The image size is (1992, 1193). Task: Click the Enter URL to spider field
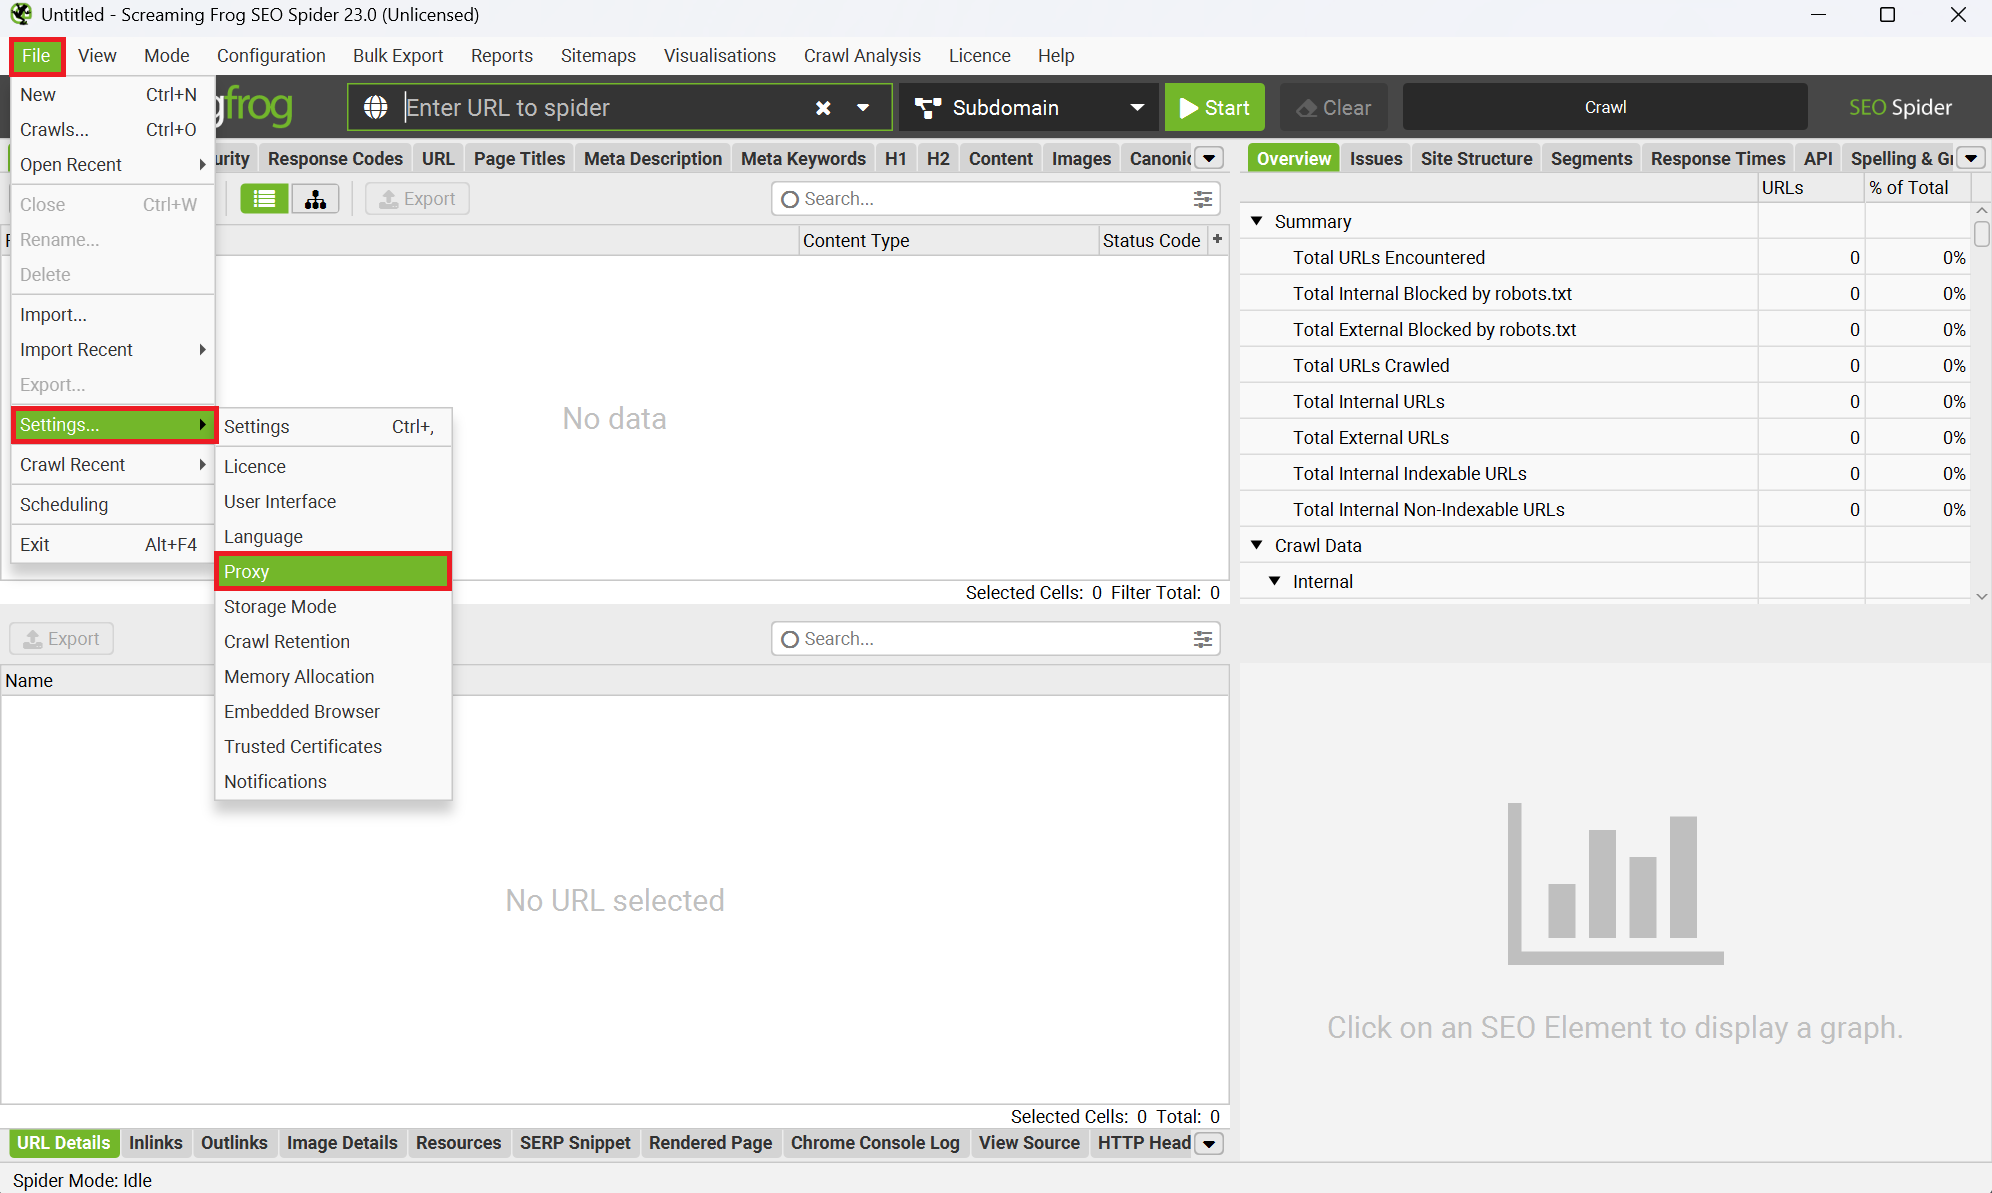tap(600, 107)
